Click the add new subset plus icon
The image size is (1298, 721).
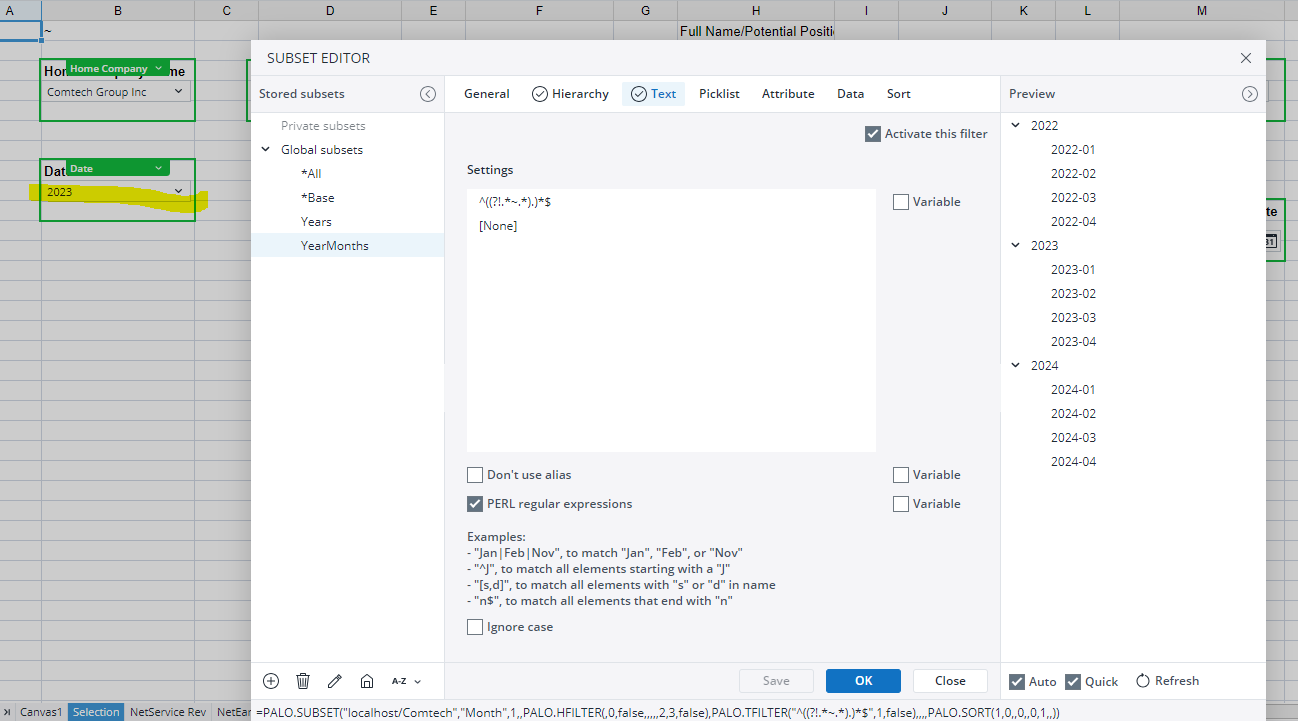[x=271, y=681]
